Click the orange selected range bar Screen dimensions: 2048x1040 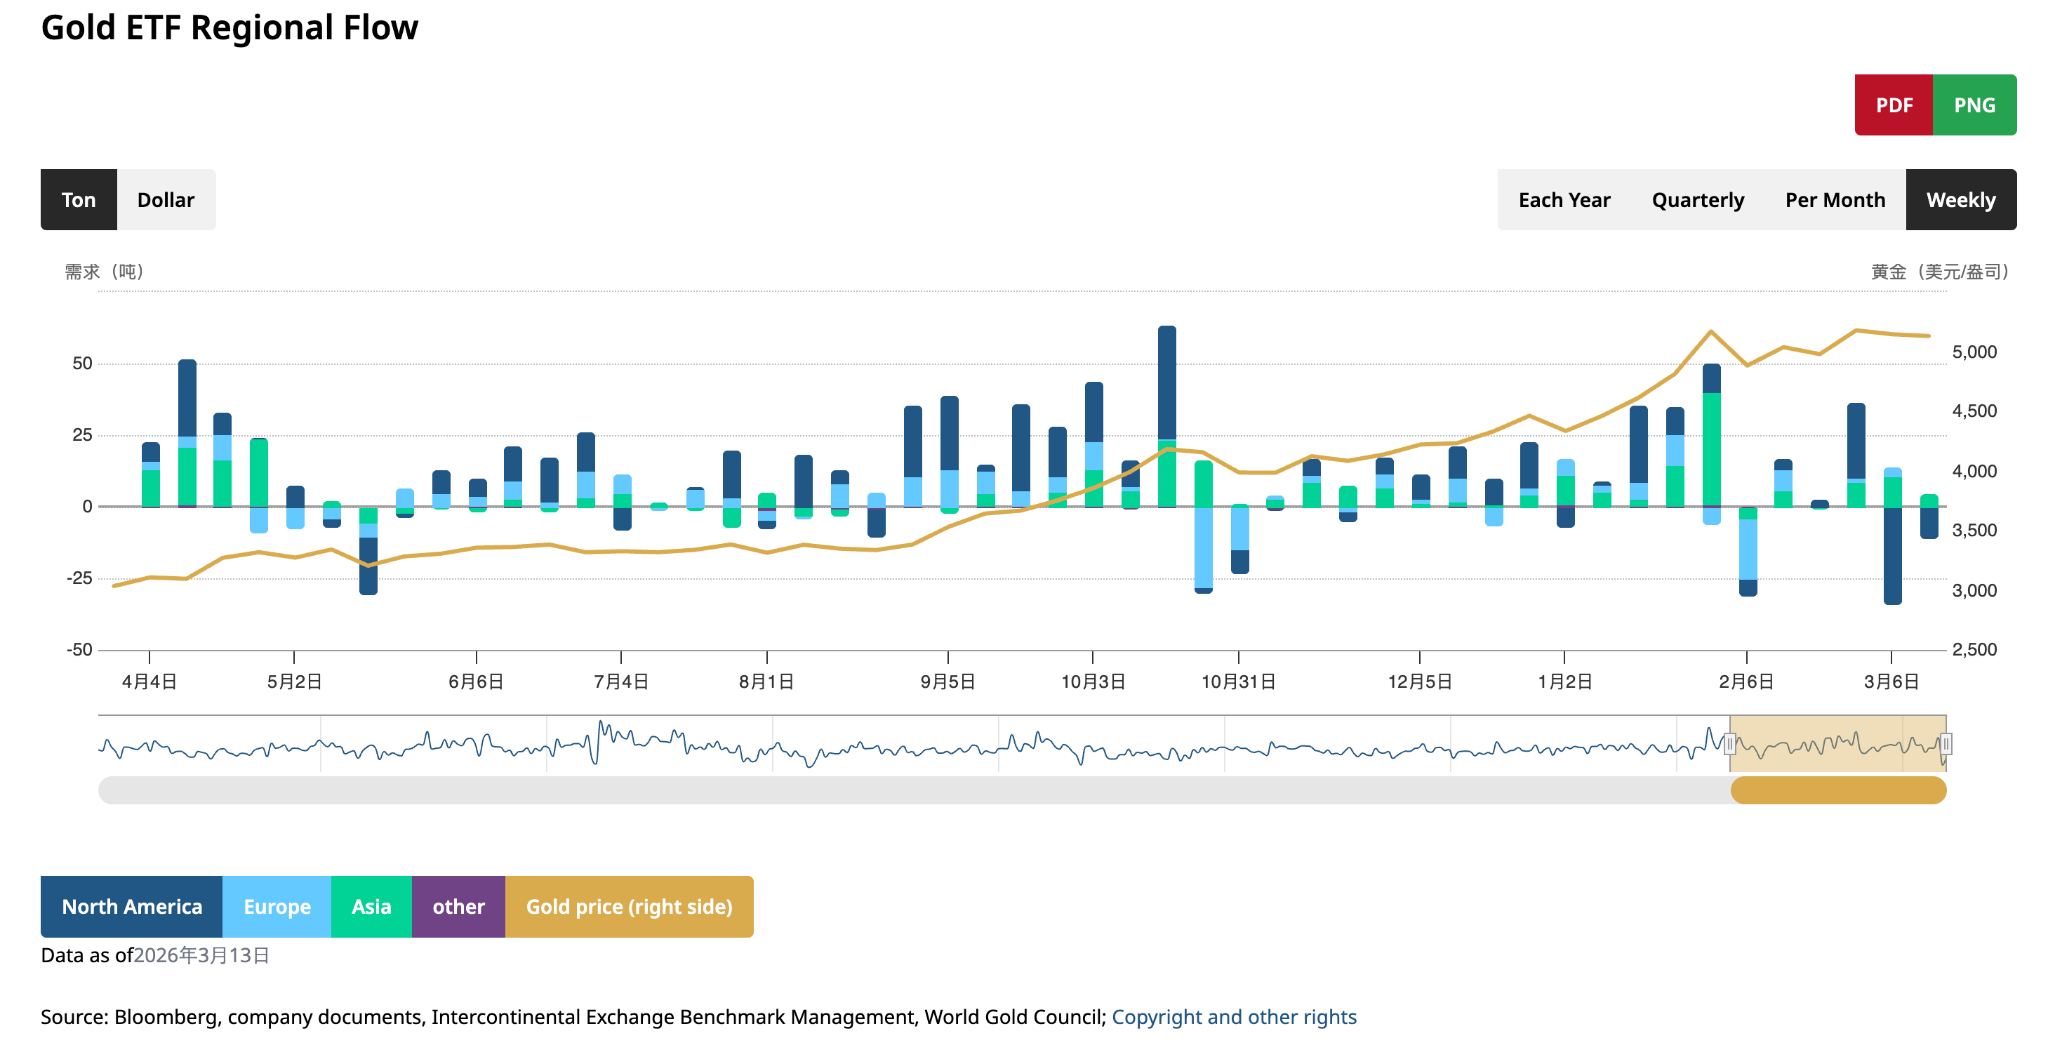[1840, 790]
